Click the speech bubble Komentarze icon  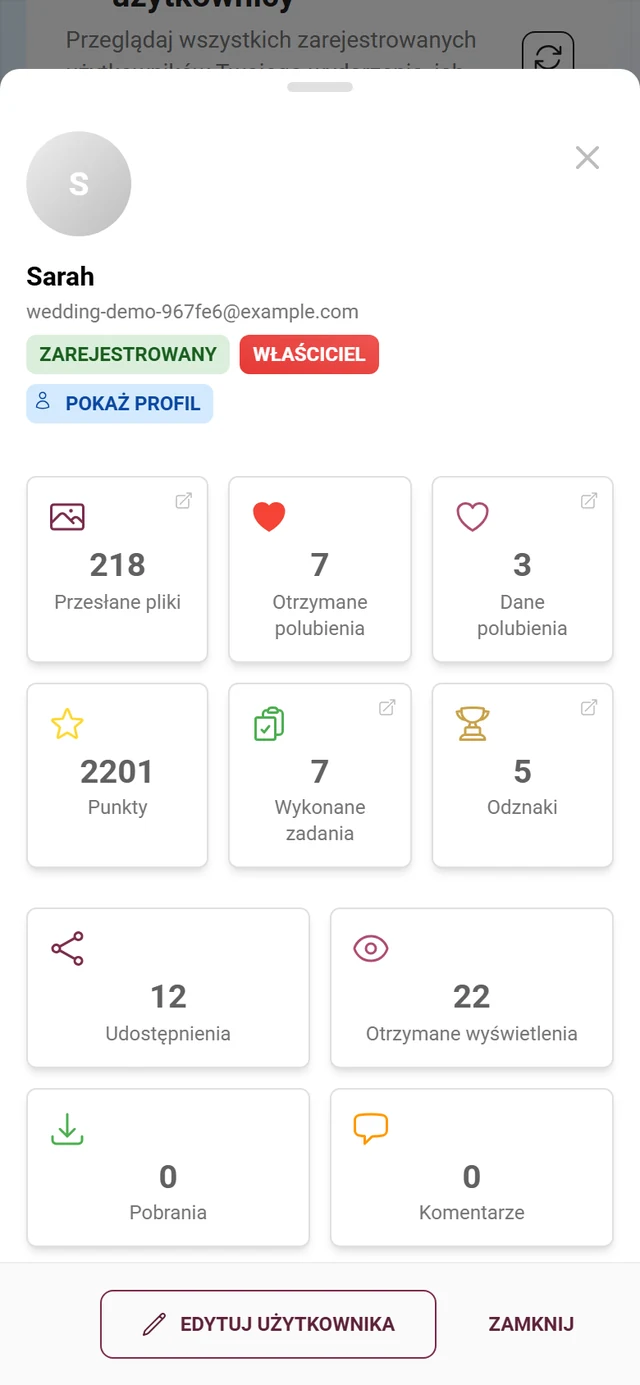pos(371,1129)
